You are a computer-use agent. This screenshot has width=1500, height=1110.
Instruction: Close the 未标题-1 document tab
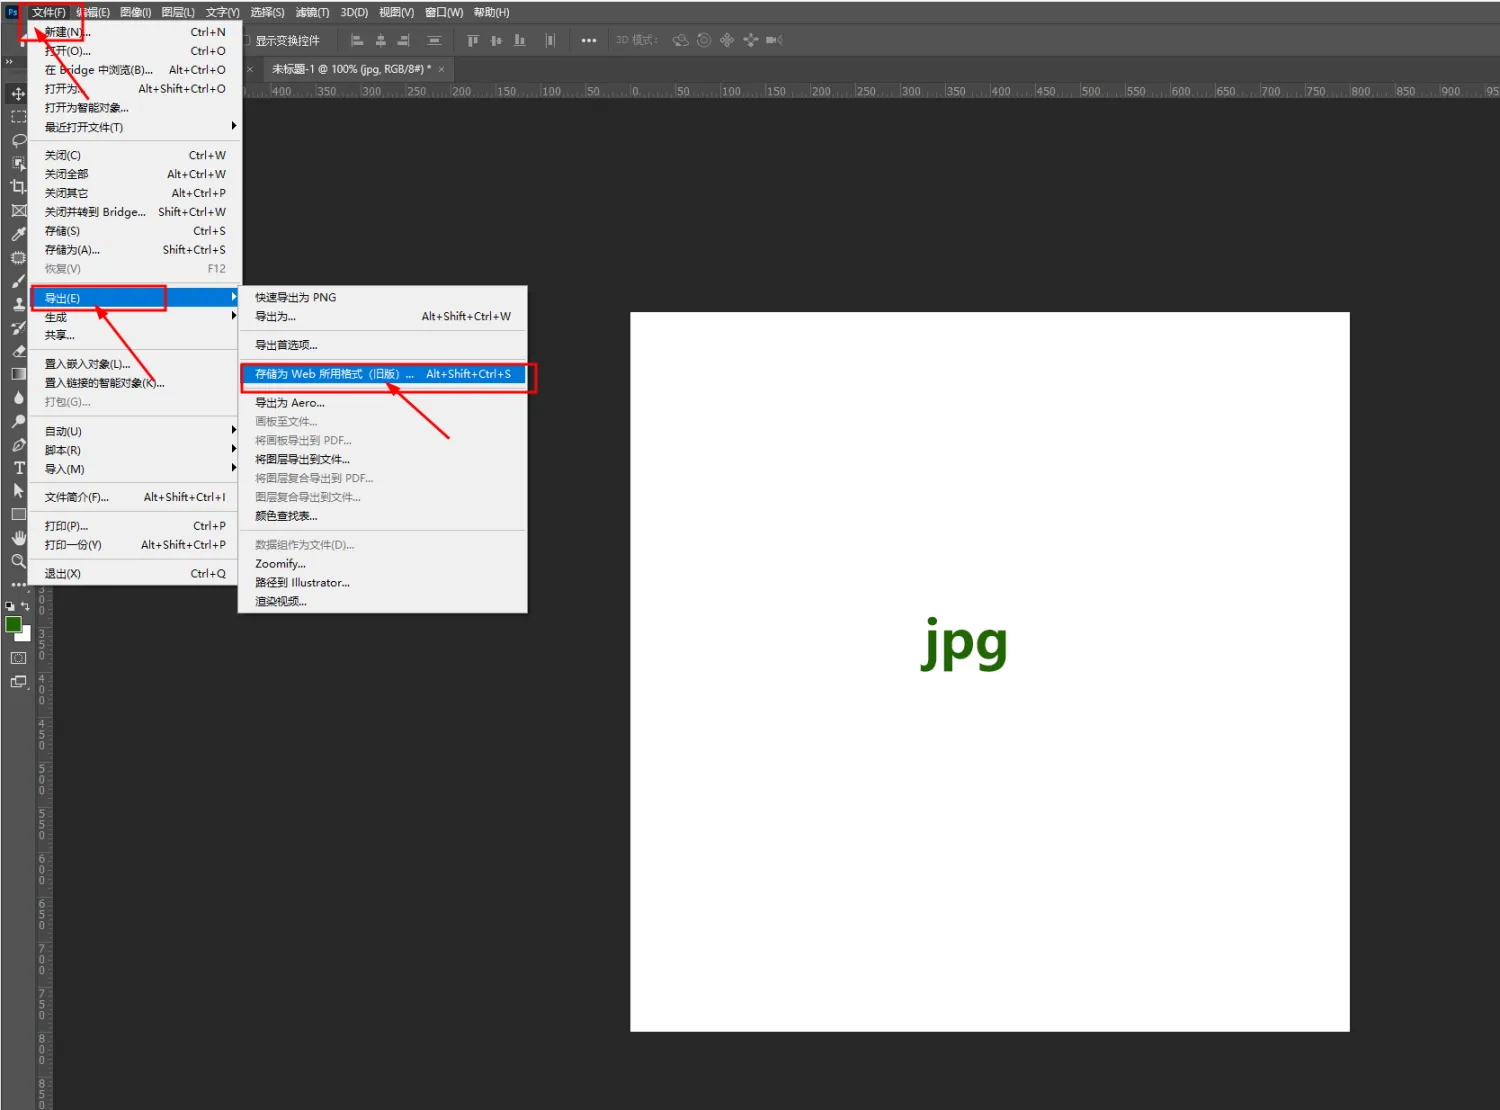click(x=441, y=69)
